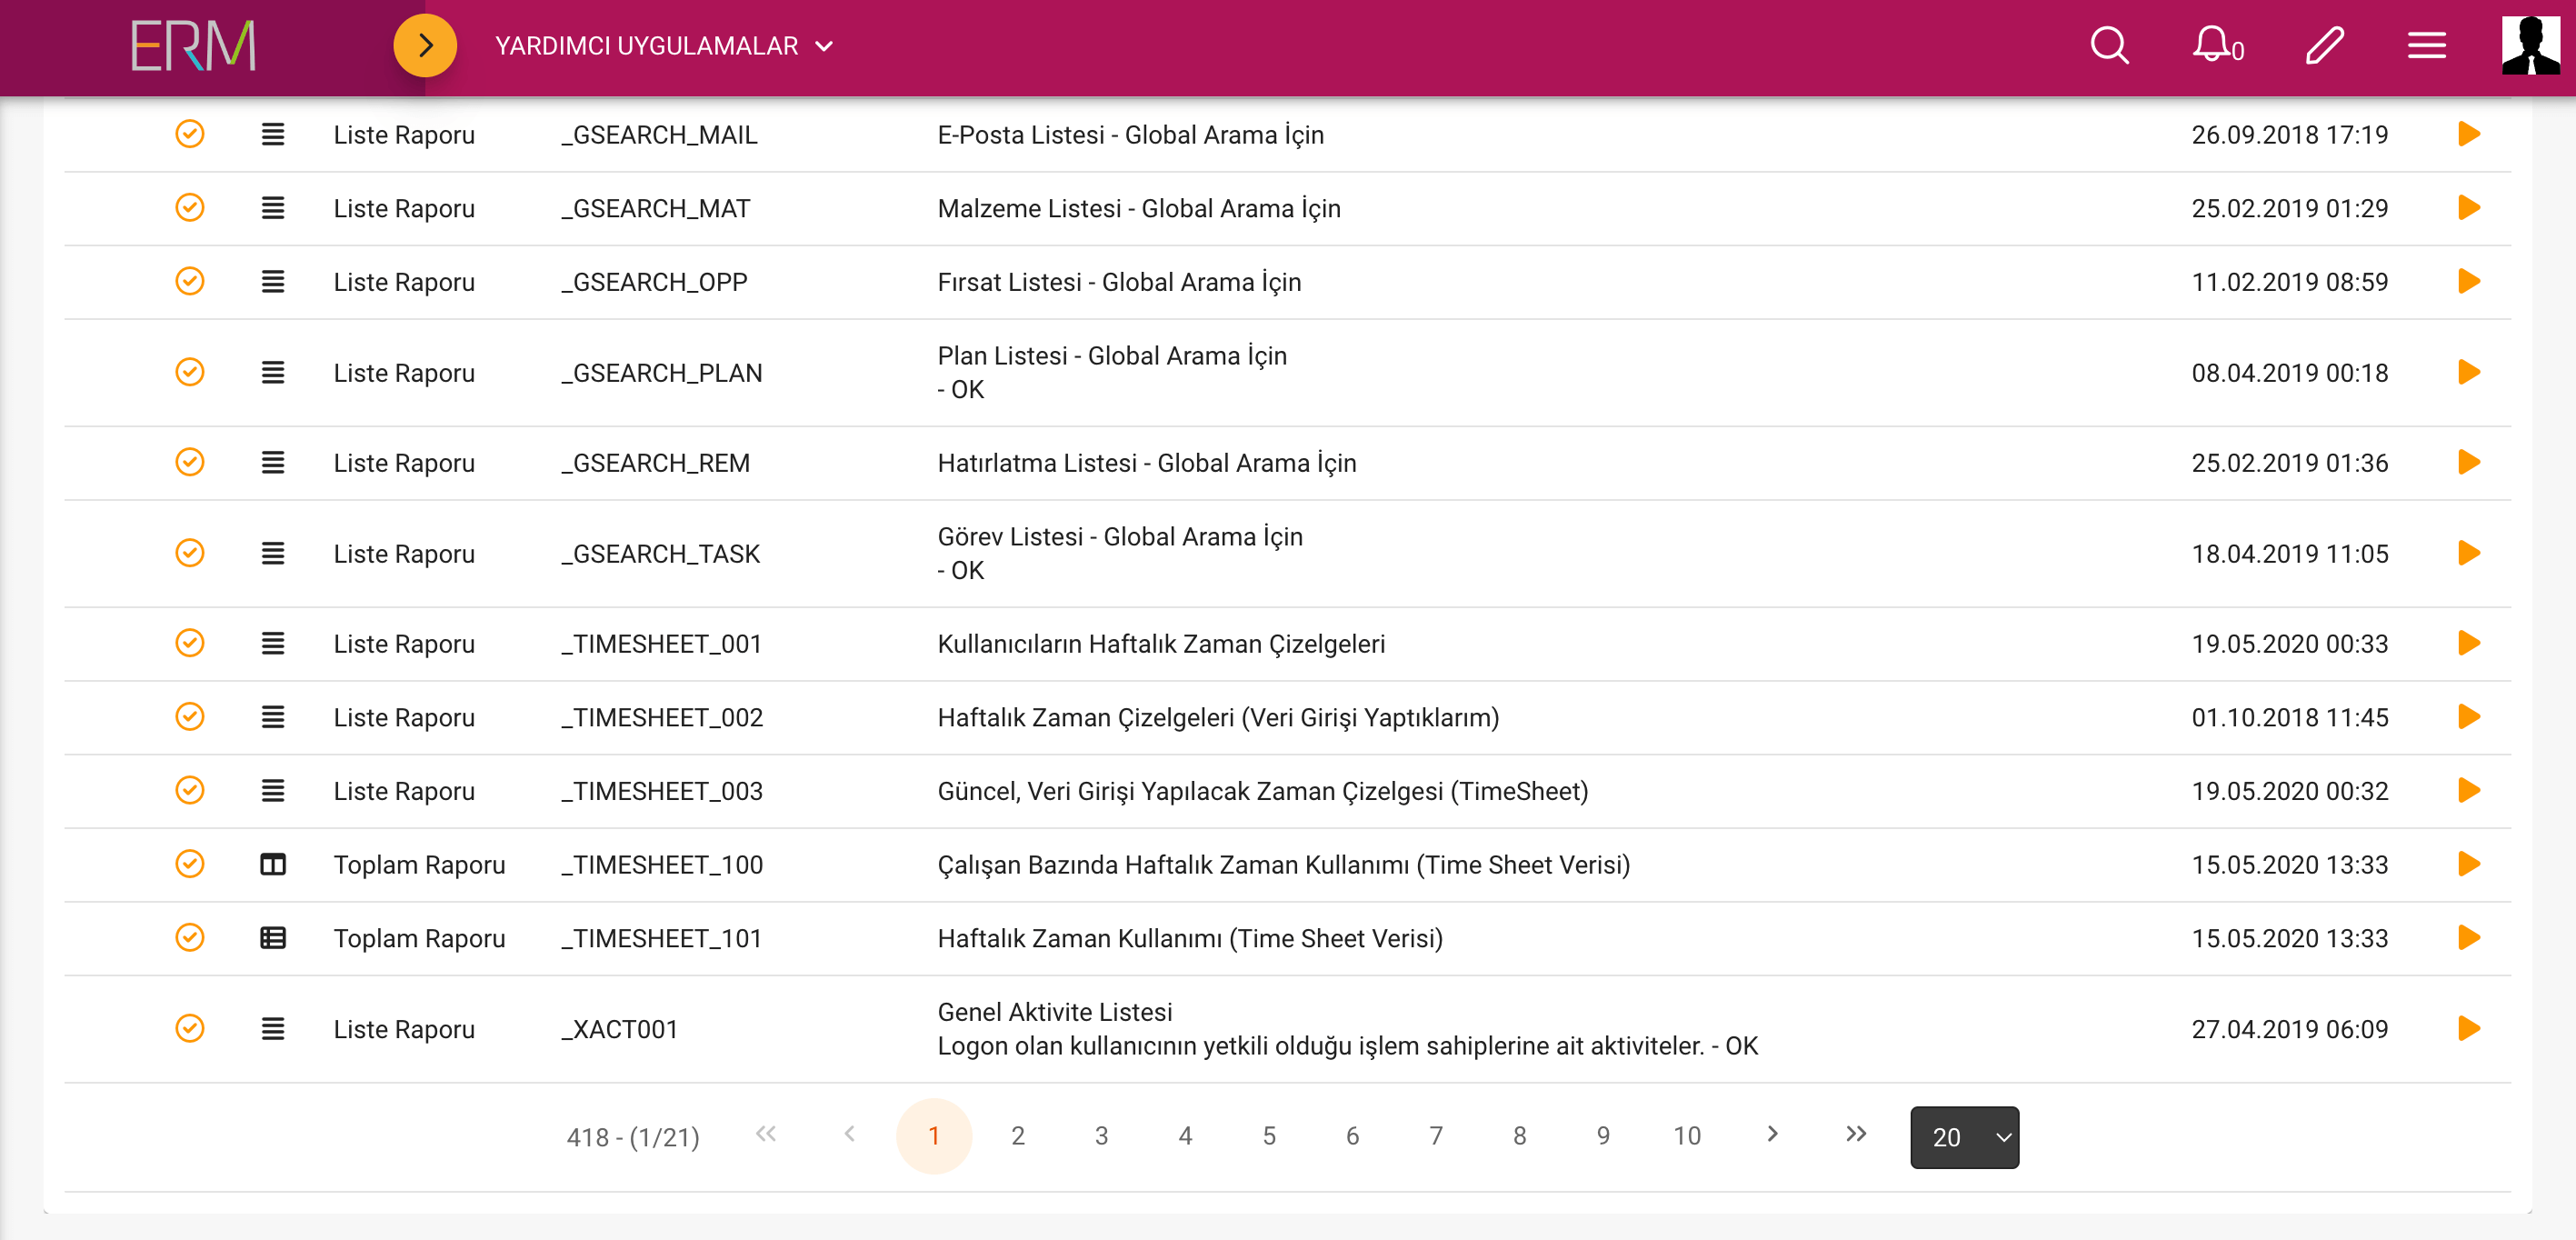Go to page 5 in pagination
2576x1240 pixels.
pos(1269,1136)
